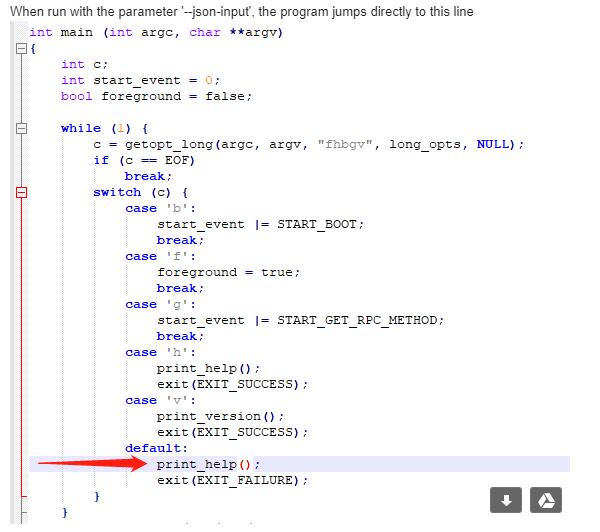Click the START_BOOT constant
Image resolution: width=600 pixels, height=532 pixels.
[319, 224]
